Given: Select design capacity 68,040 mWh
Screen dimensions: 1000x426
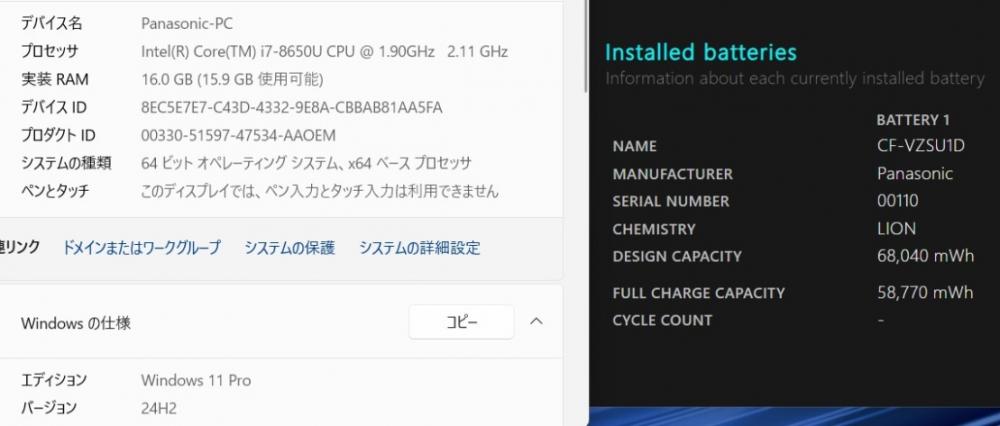Looking at the screenshot, I should (925, 256).
